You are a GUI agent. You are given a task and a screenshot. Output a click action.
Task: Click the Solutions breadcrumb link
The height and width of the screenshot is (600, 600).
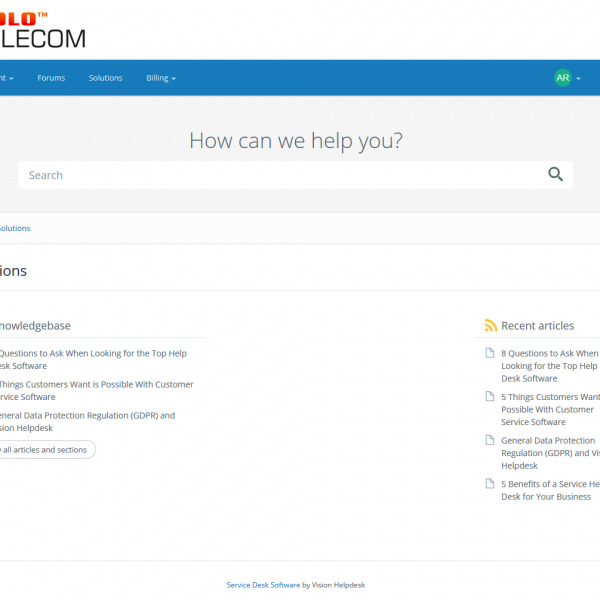click(14, 228)
